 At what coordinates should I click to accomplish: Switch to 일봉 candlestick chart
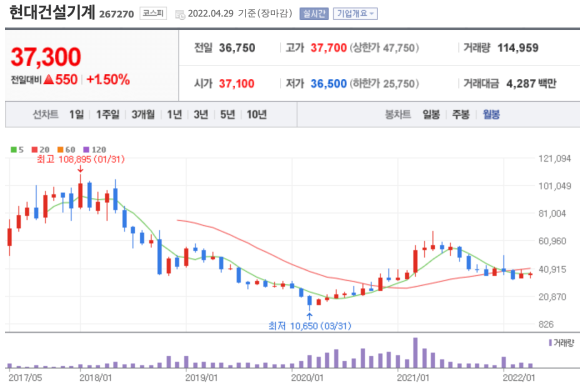431,115
